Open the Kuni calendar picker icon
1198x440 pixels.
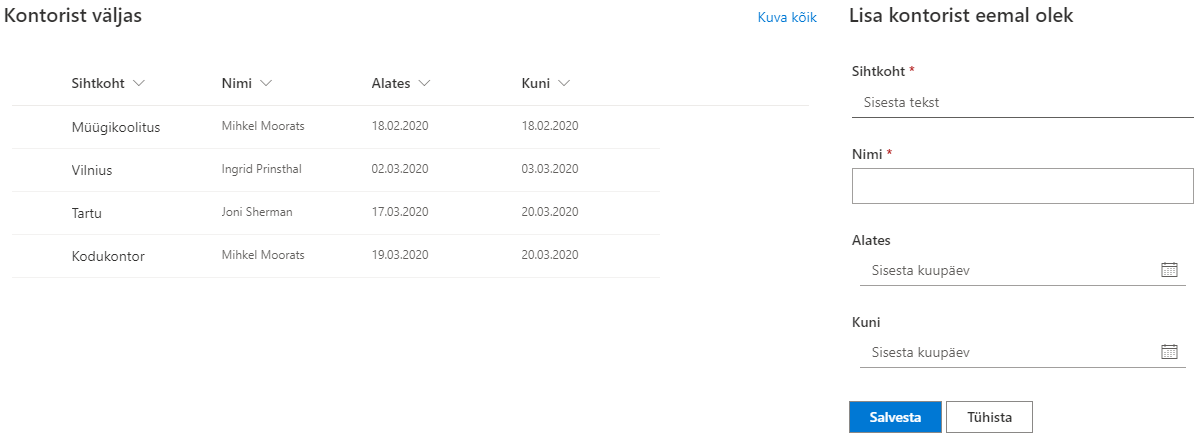[x=1169, y=352]
